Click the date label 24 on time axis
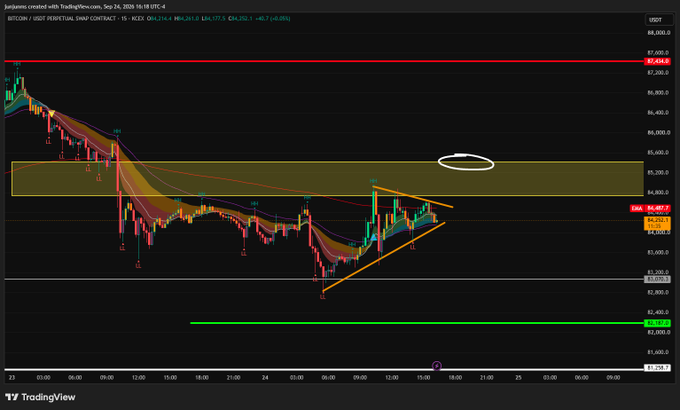 click(265, 377)
